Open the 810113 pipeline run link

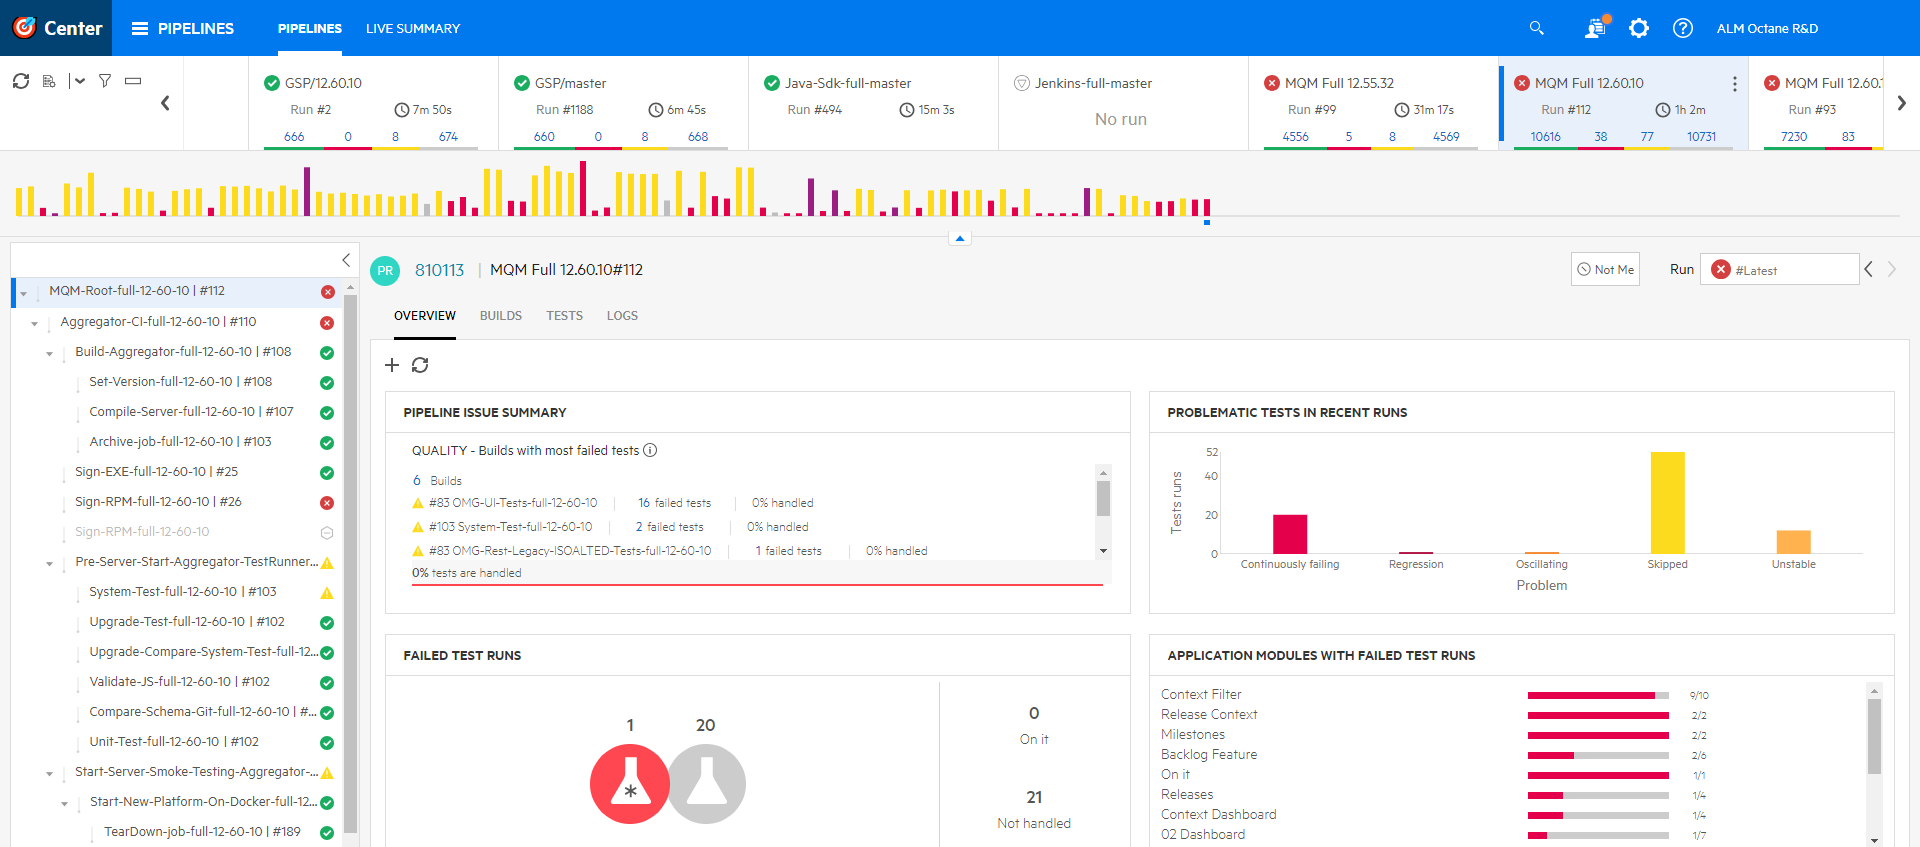coord(439,270)
